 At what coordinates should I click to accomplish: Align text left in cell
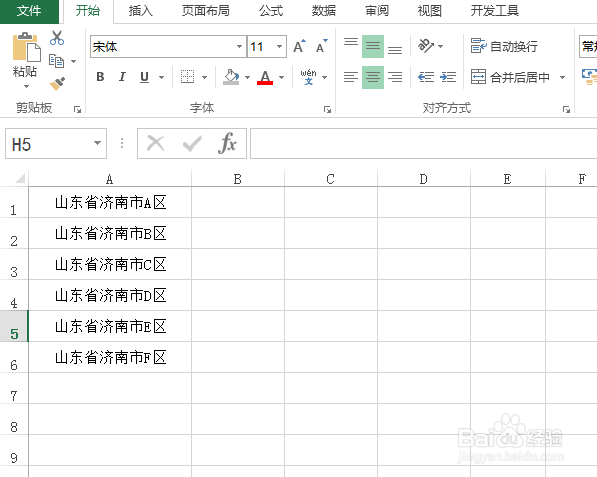[350, 77]
